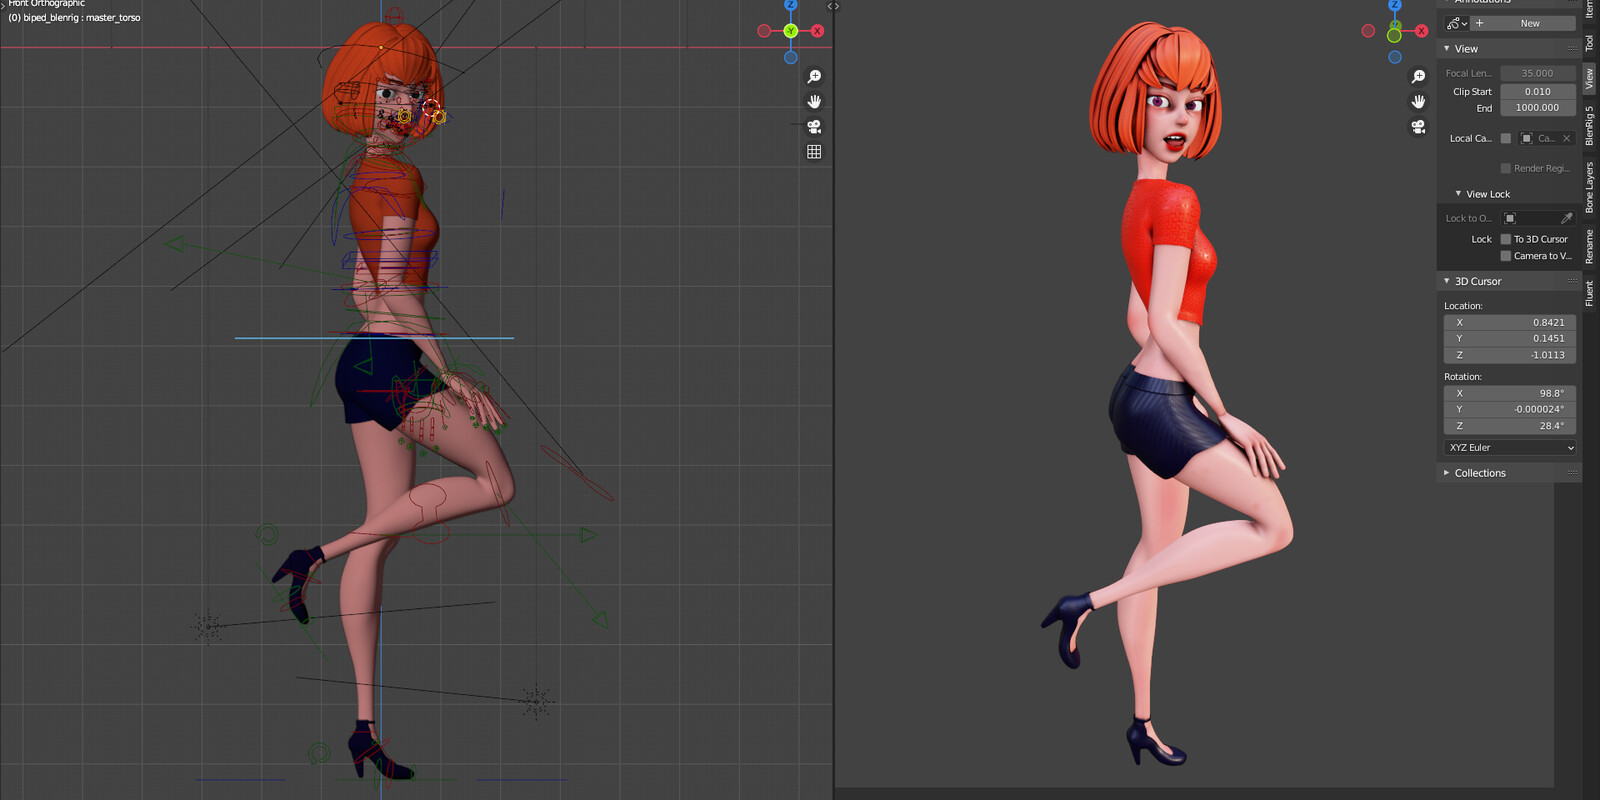Image resolution: width=1600 pixels, height=800 pixels.
Task: Click the pan hand icon in right viewport
Action: (1418, 102)
